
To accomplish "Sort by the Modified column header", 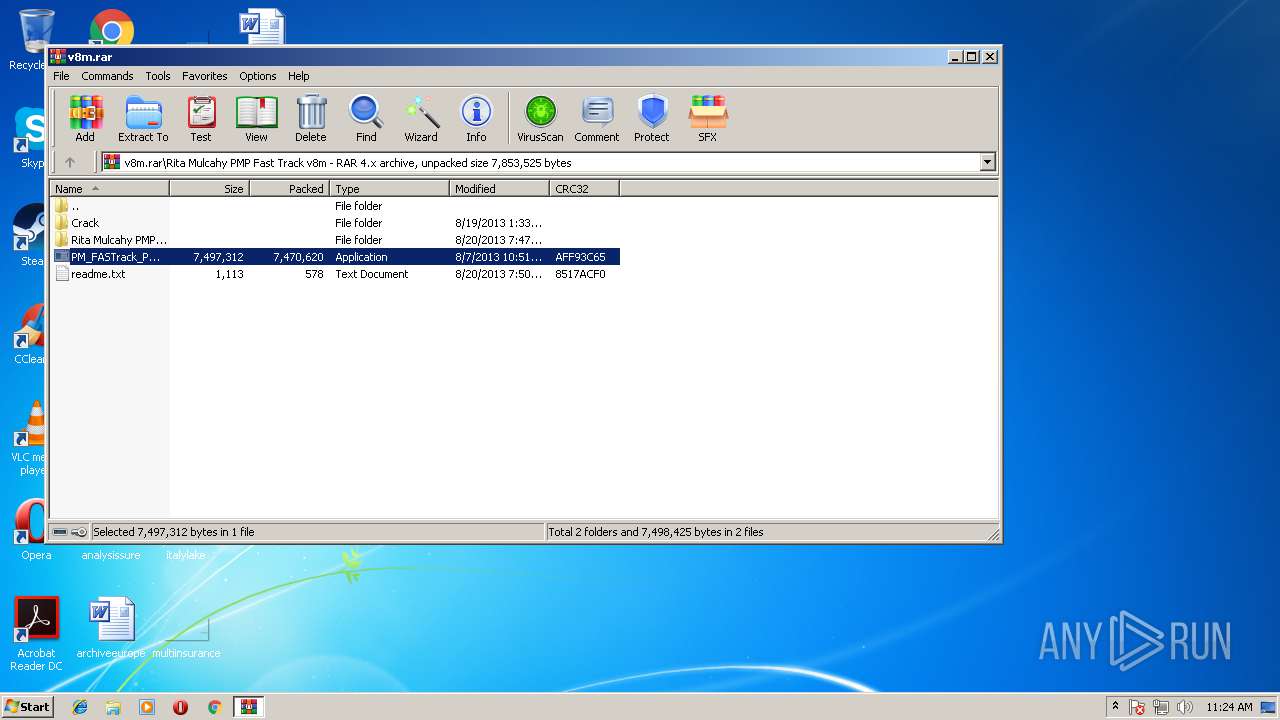I will click(x=499, y=188).
